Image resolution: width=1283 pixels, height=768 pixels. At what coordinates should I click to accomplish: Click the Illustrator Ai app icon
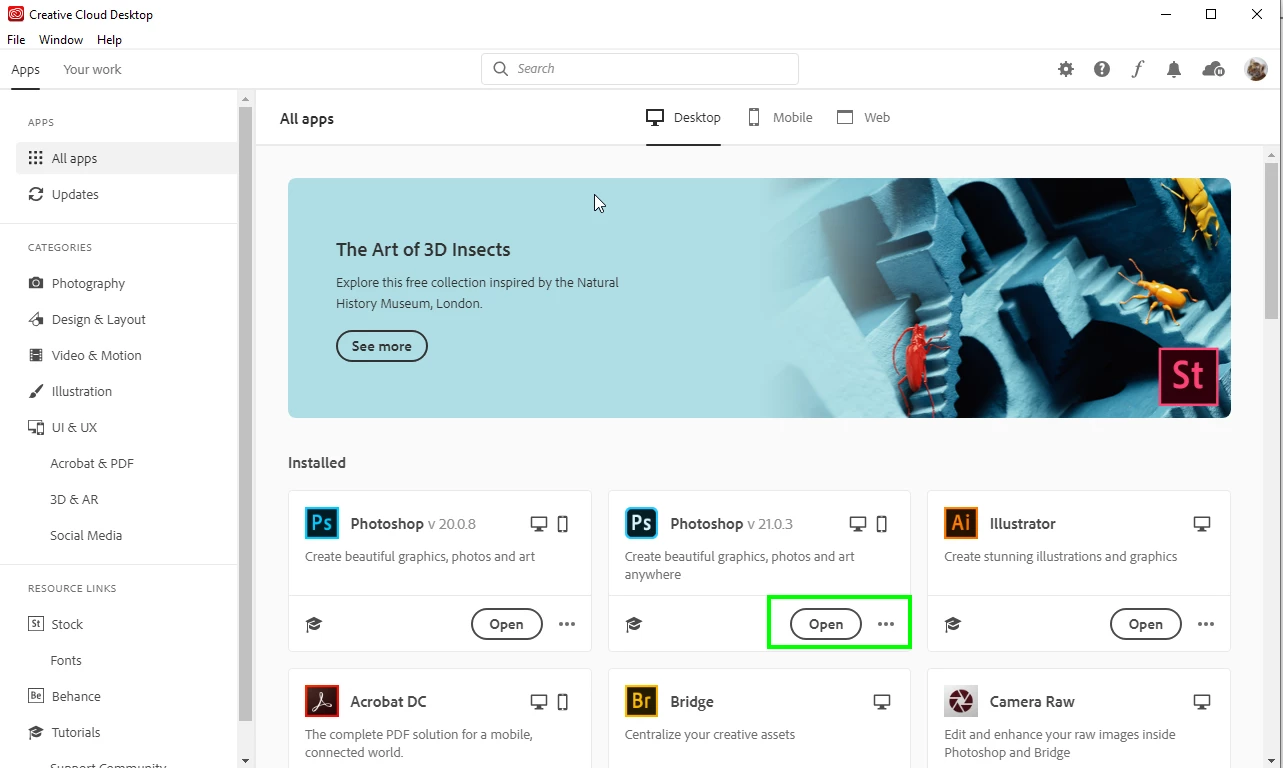pyautogui.click(x=961, y=523)
